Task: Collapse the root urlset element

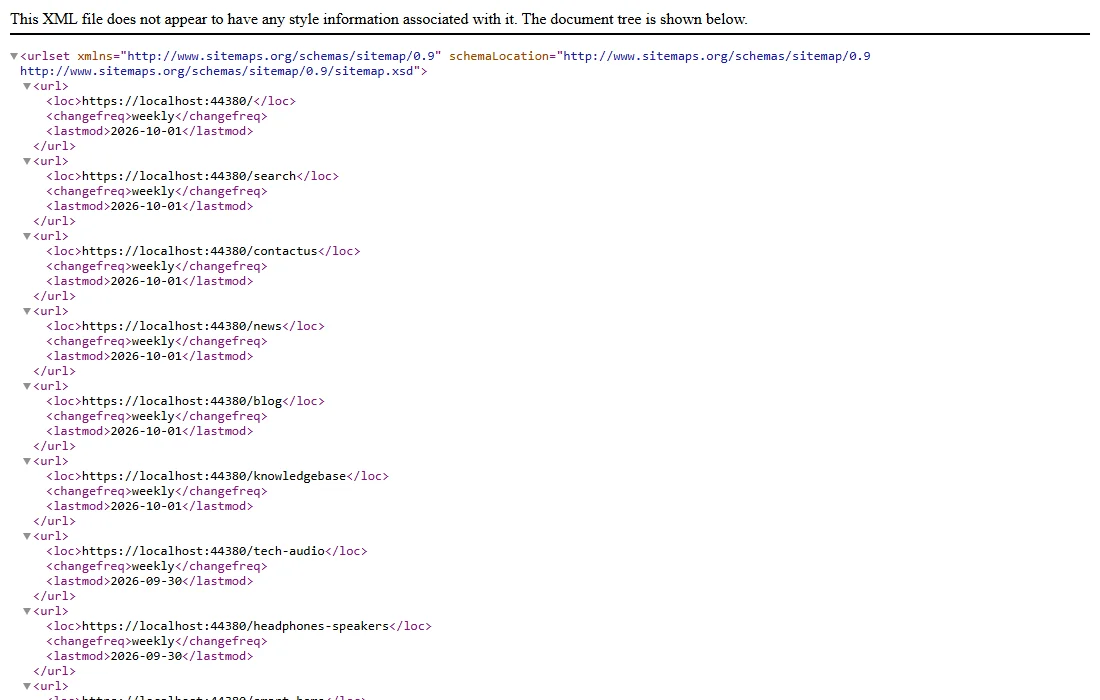Action: tap(13, 56)
